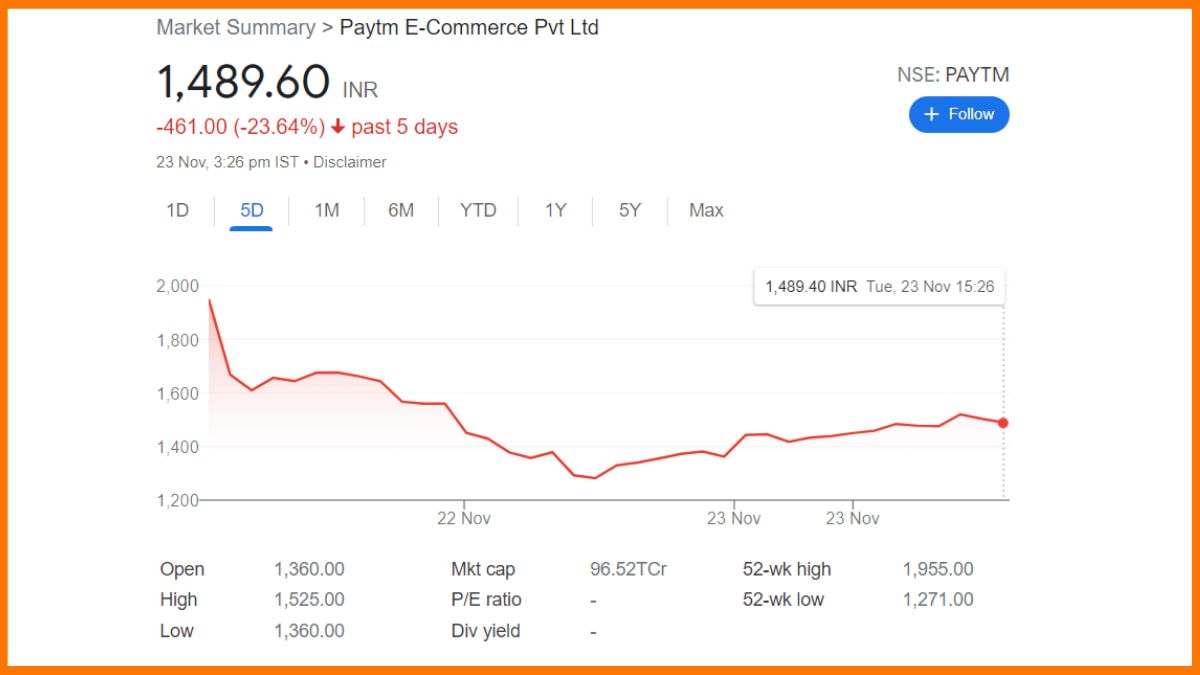Switch to the 1M chart tab
This screenshot has width=1200, height=675.
click(x=326, y=210)
